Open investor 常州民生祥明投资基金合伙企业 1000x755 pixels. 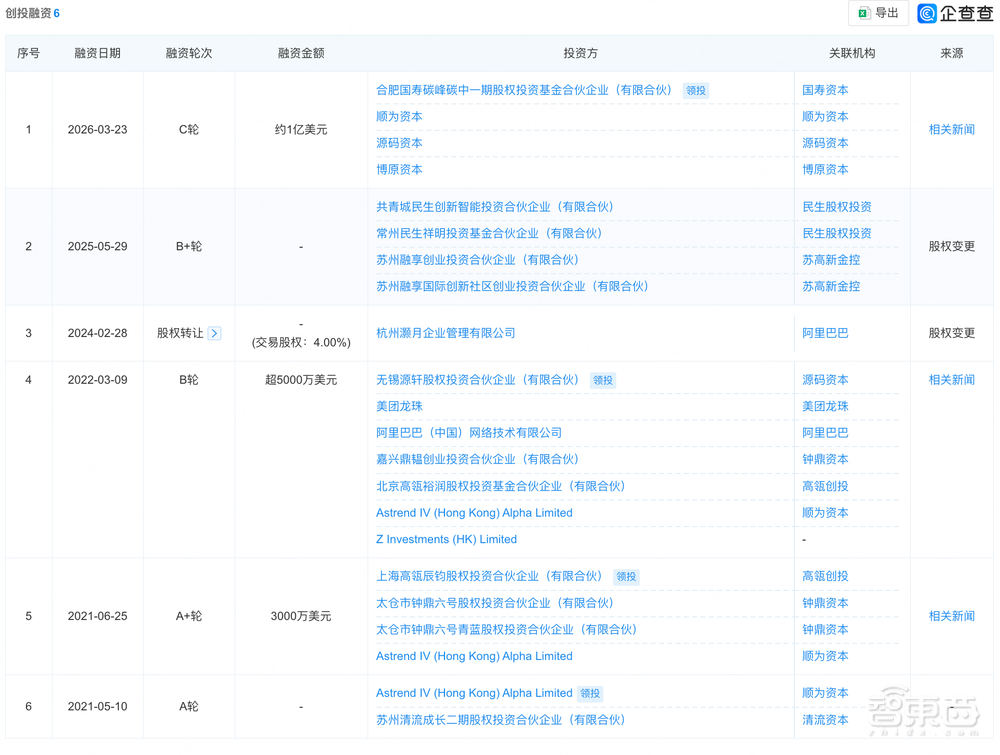489,233
